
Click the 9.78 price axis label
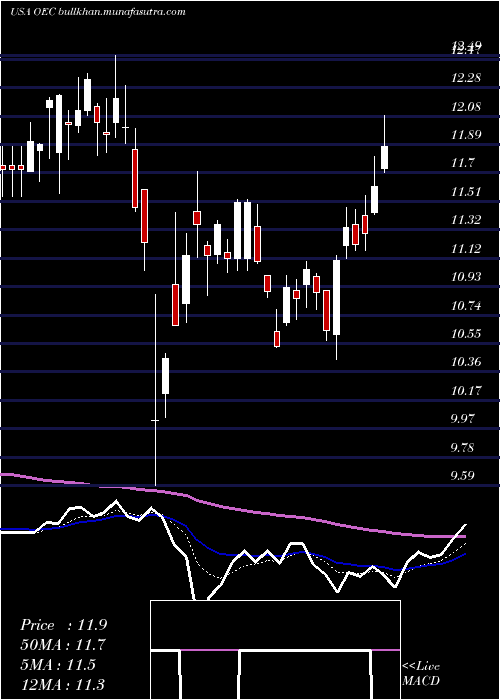point(462,447)
